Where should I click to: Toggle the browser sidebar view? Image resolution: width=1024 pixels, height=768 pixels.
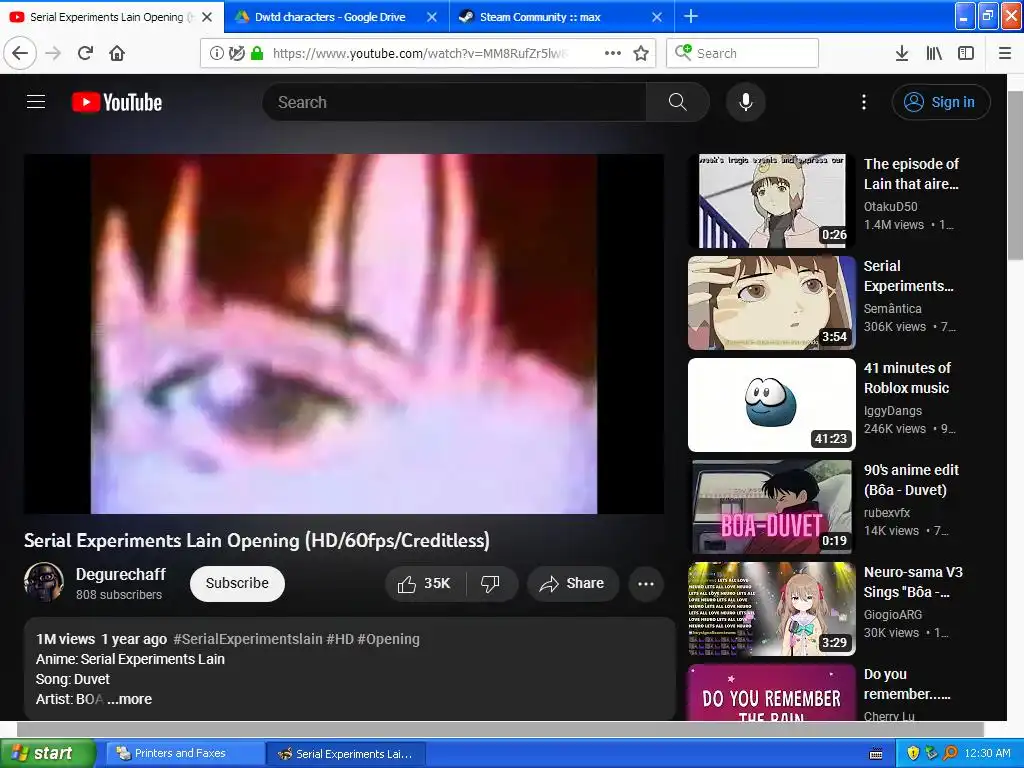[x=966, y=53]
